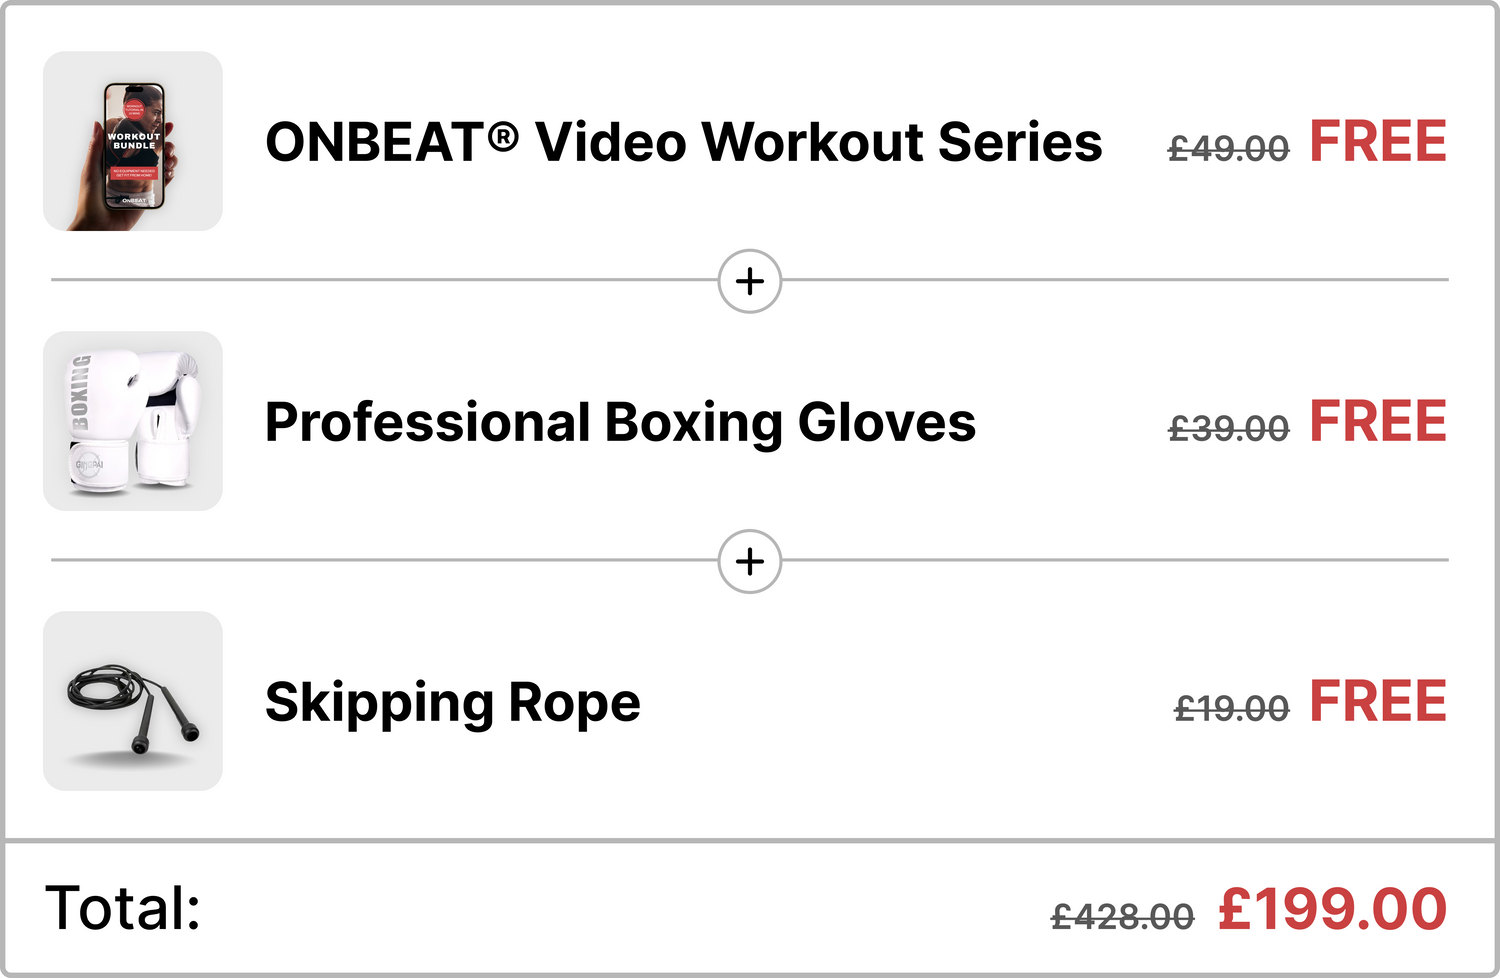Open the black skipping rope thumbnail
The width and height of the screenshot is (1500, 978).
pyautogui.click(x=133, y=701)
